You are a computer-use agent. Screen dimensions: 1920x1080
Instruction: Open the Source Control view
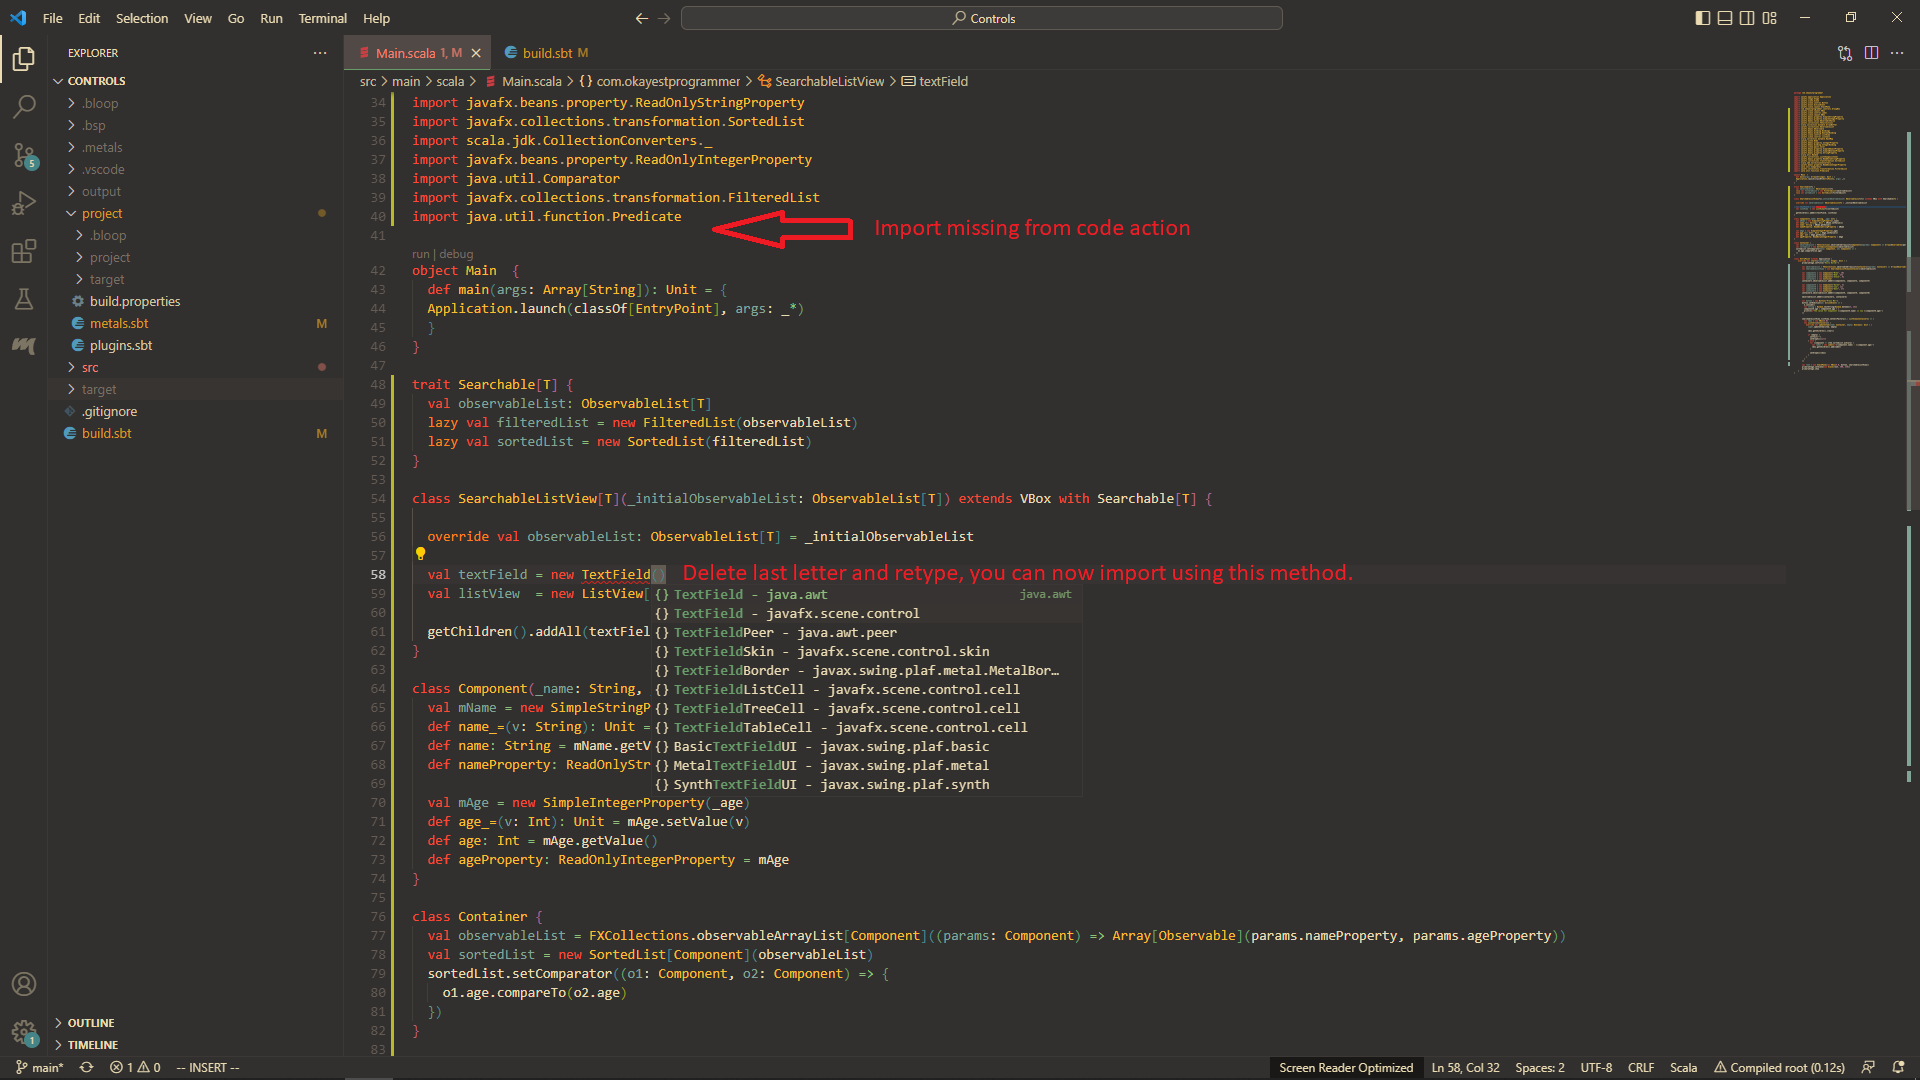pos(24,155)
